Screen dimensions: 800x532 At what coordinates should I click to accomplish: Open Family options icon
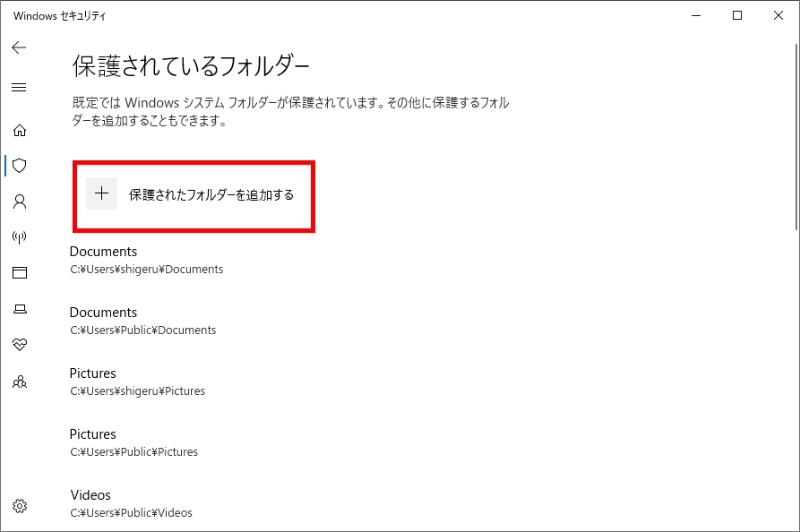coord(19,382)
